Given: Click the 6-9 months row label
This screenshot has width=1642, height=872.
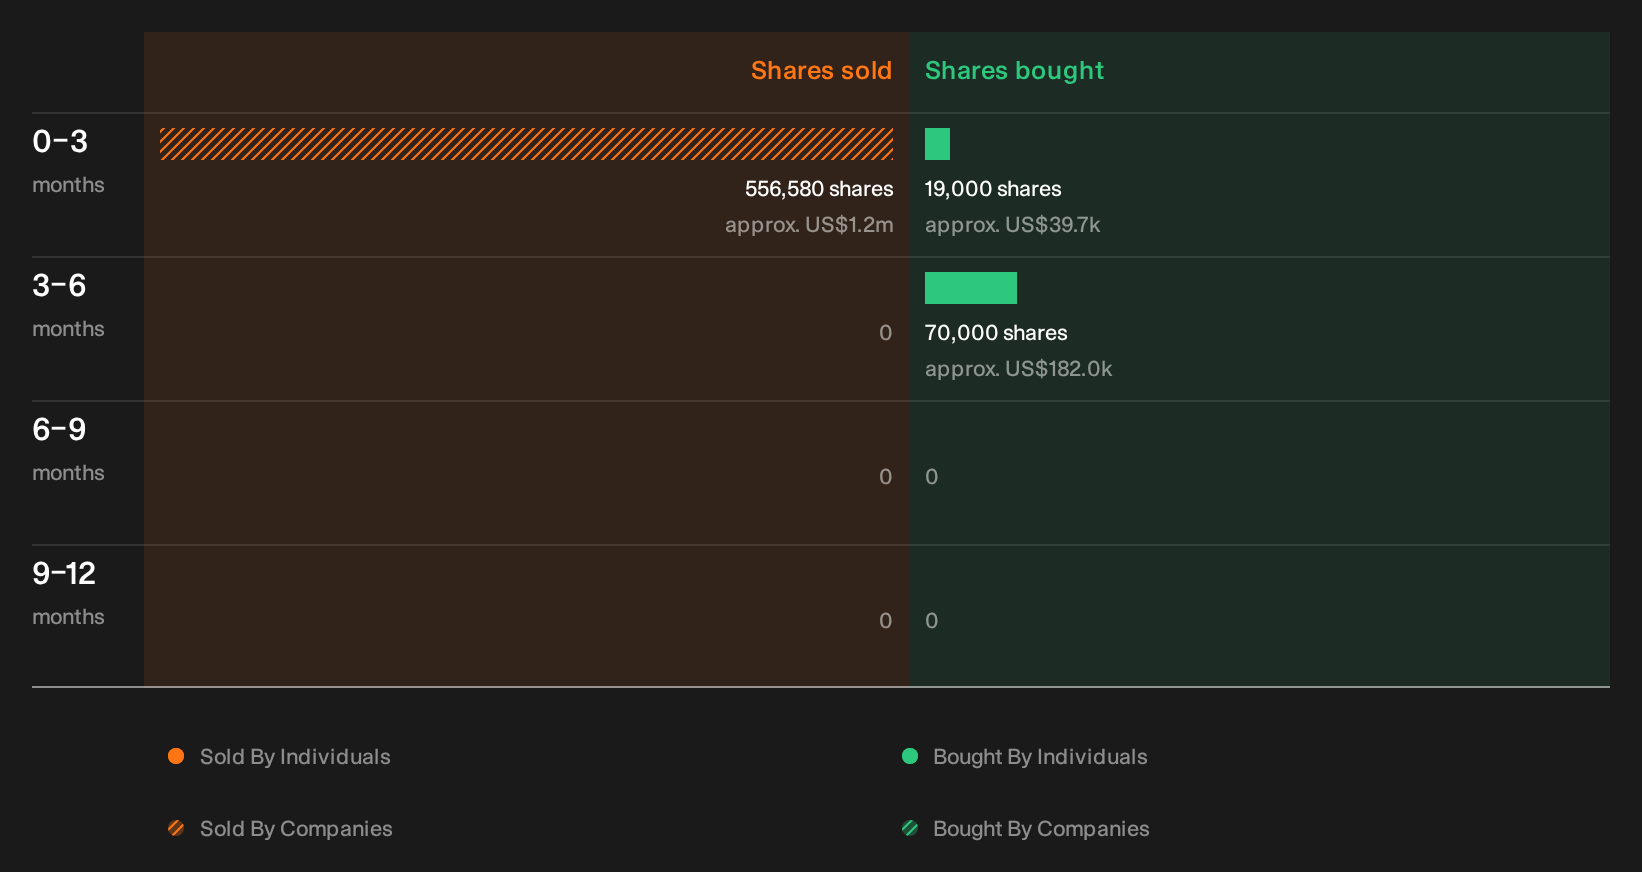Looking at the screenshot, I should [68, 449].
